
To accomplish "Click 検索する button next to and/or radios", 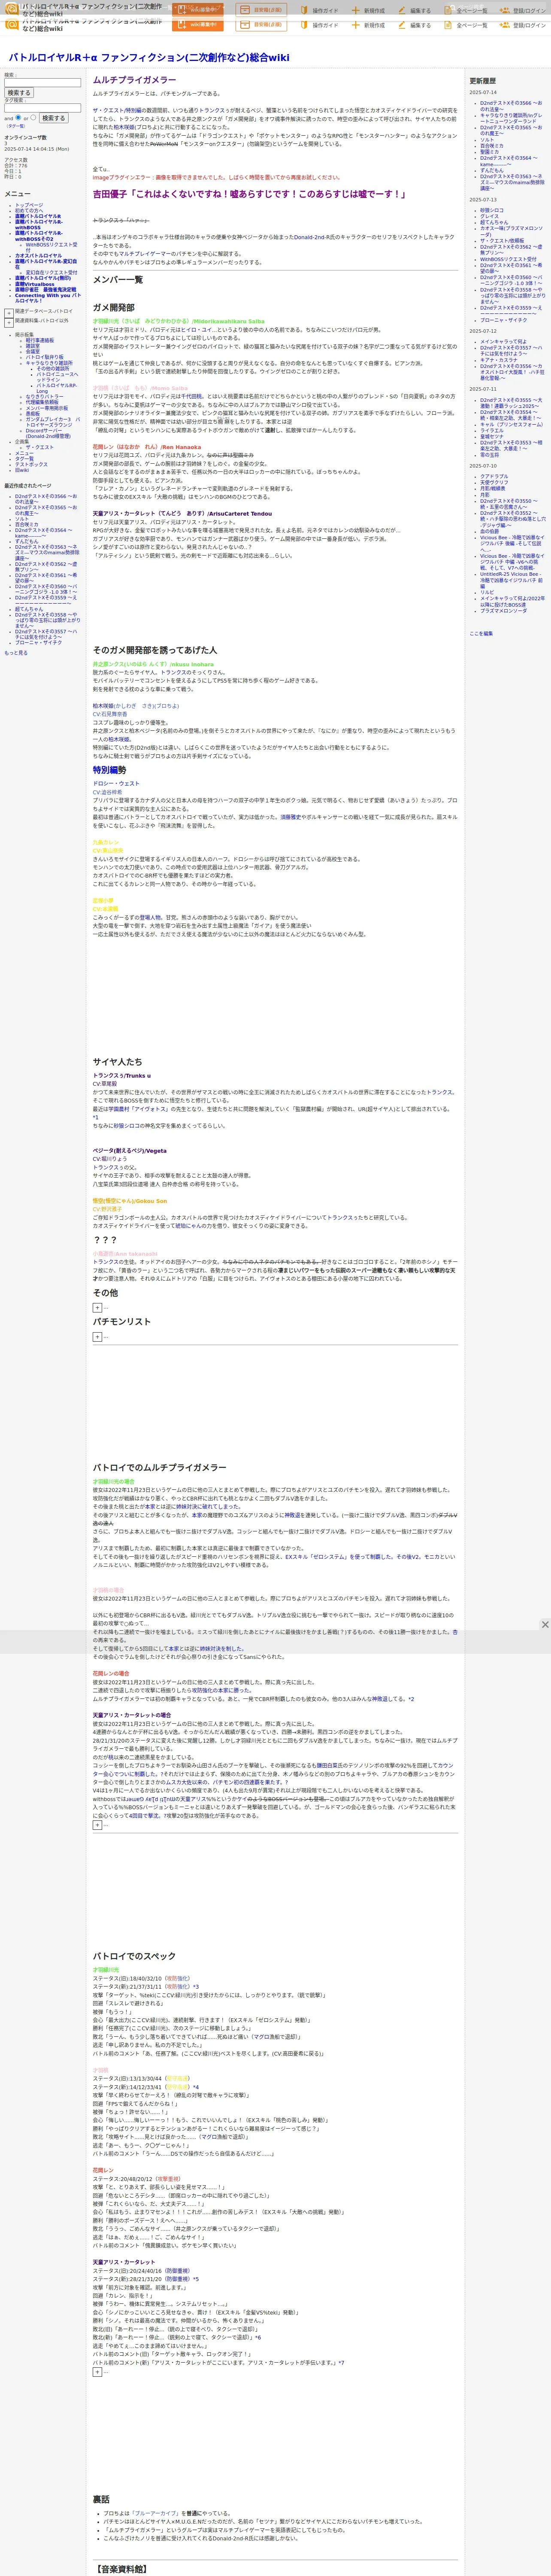I will point(53,118).
